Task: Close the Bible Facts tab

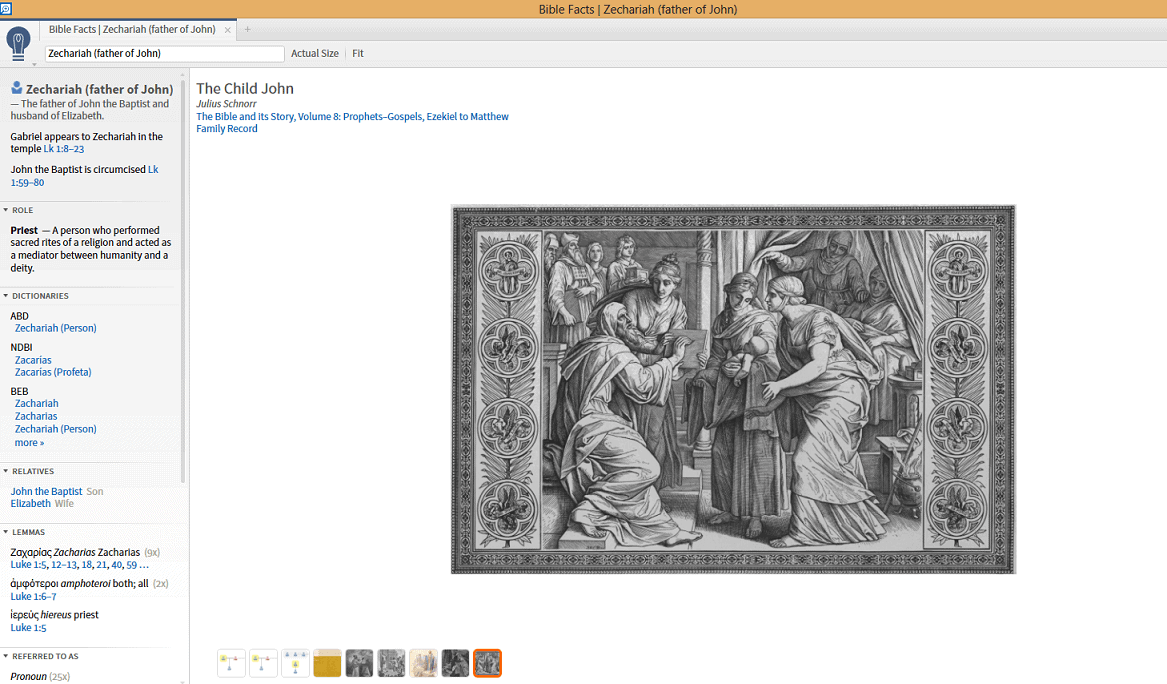Action: pyautogui.click(x=228, y=30)
